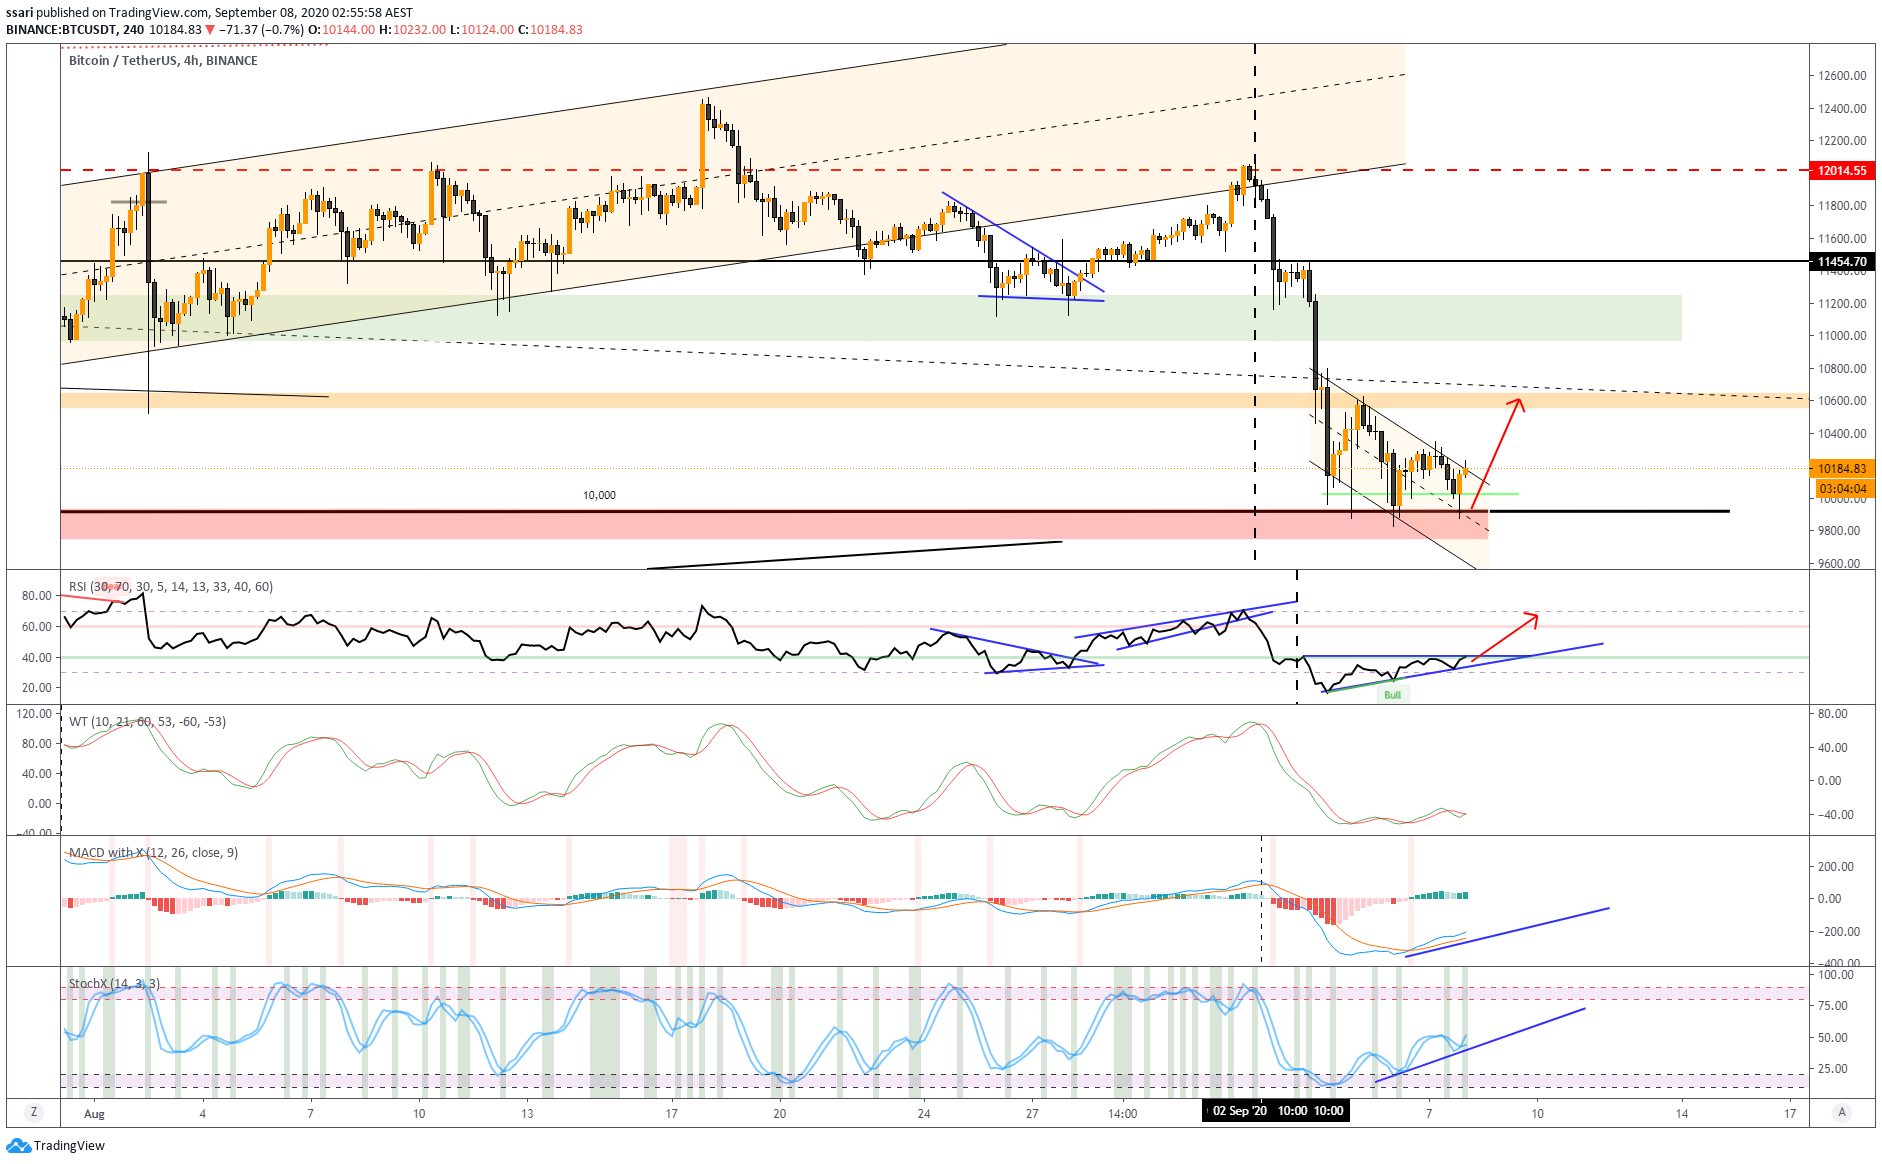Click the BINANCE:BTCUSDT, 240 symbol header

[x=75, y=30]
